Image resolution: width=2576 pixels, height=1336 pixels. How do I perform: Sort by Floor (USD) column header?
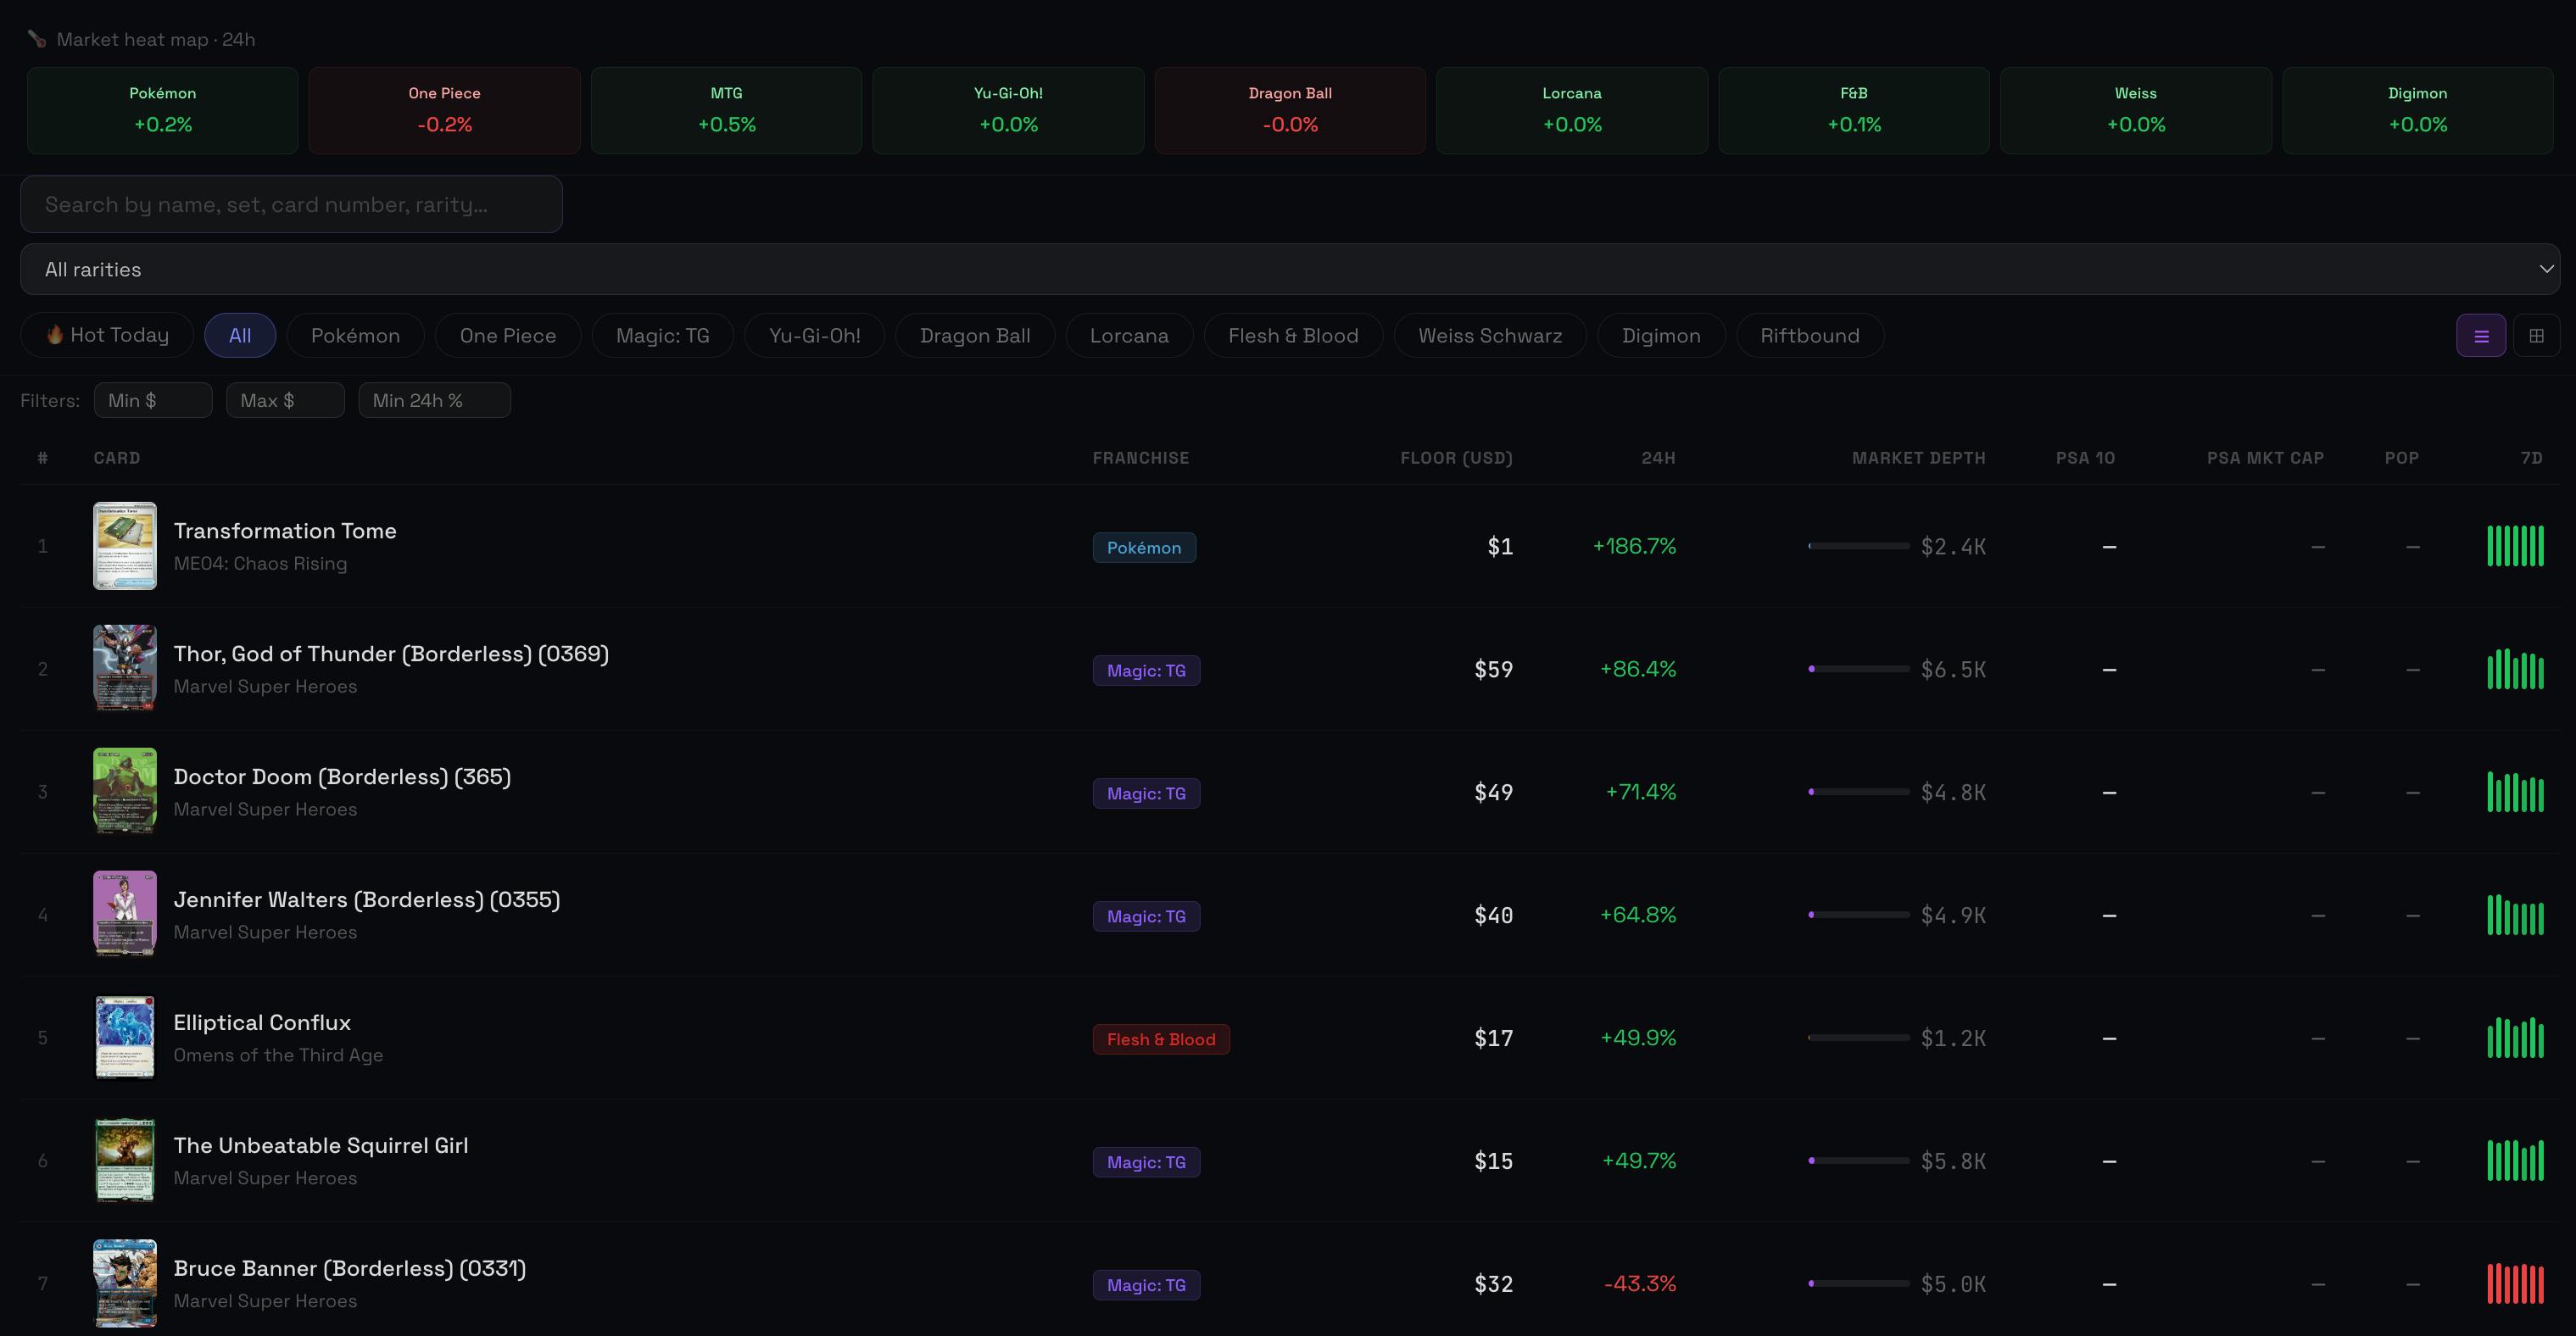(1456, 458)
